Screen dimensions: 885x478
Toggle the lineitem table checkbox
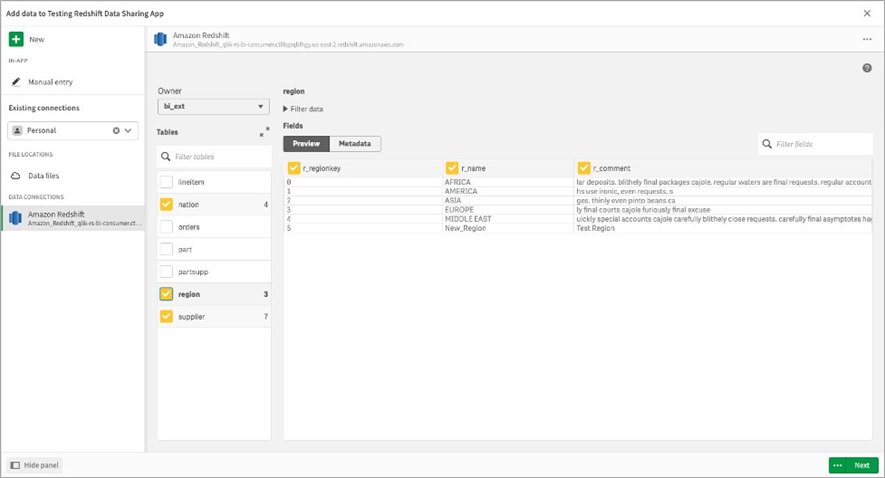pyautogui.click(x=166, y=182)
